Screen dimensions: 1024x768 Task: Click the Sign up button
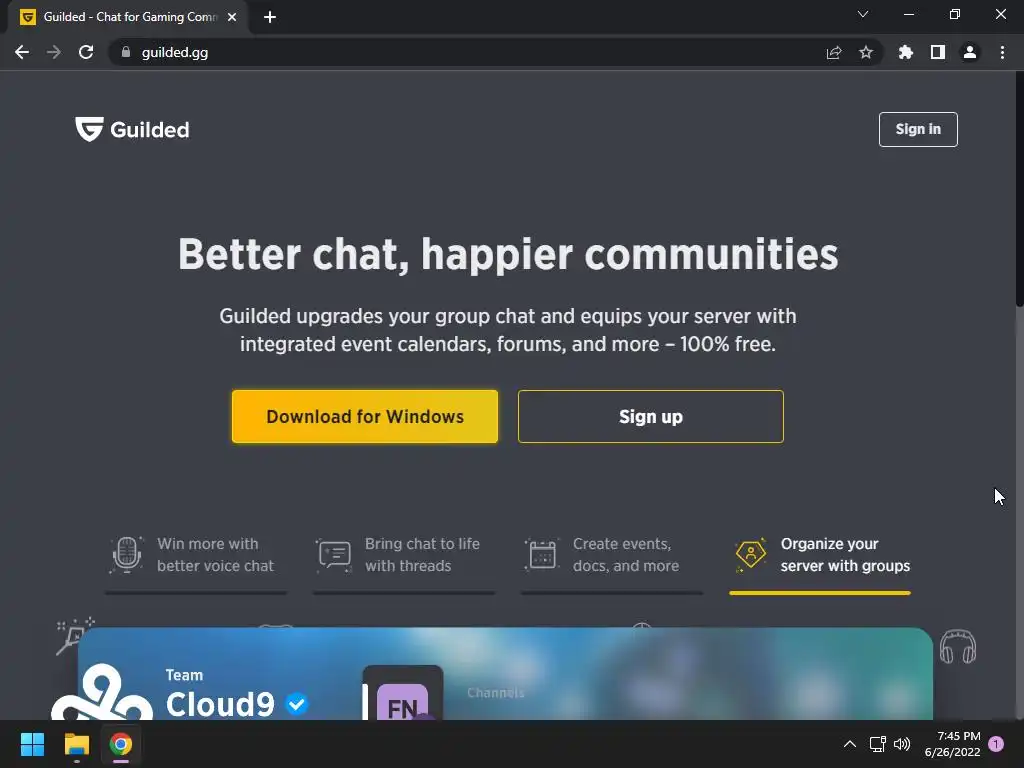point(650,417)
